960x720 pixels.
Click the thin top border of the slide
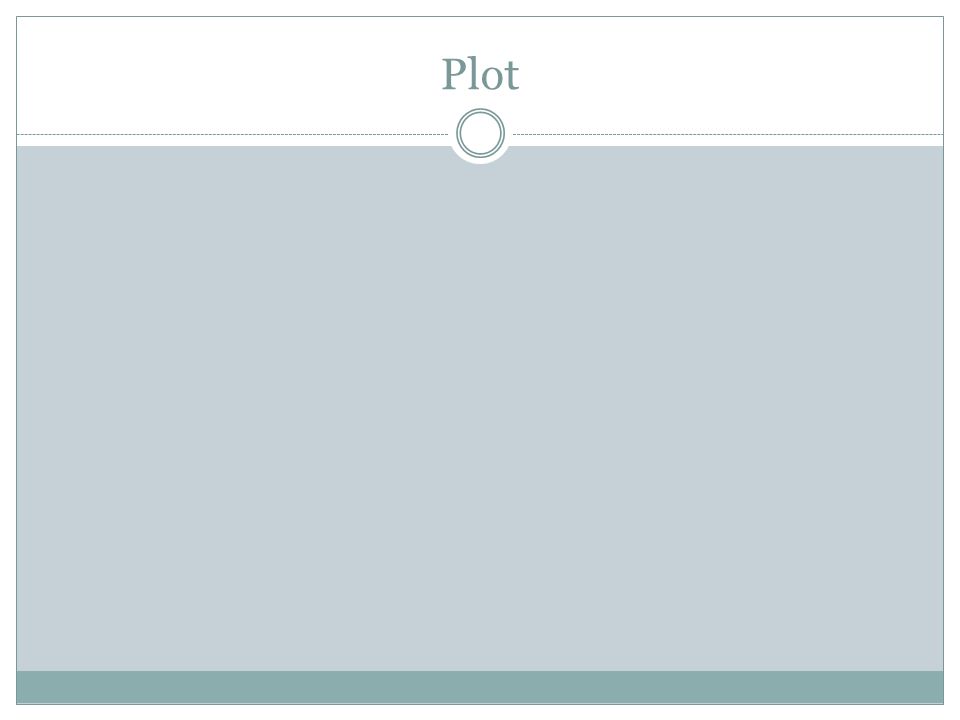tap(480, 17)
